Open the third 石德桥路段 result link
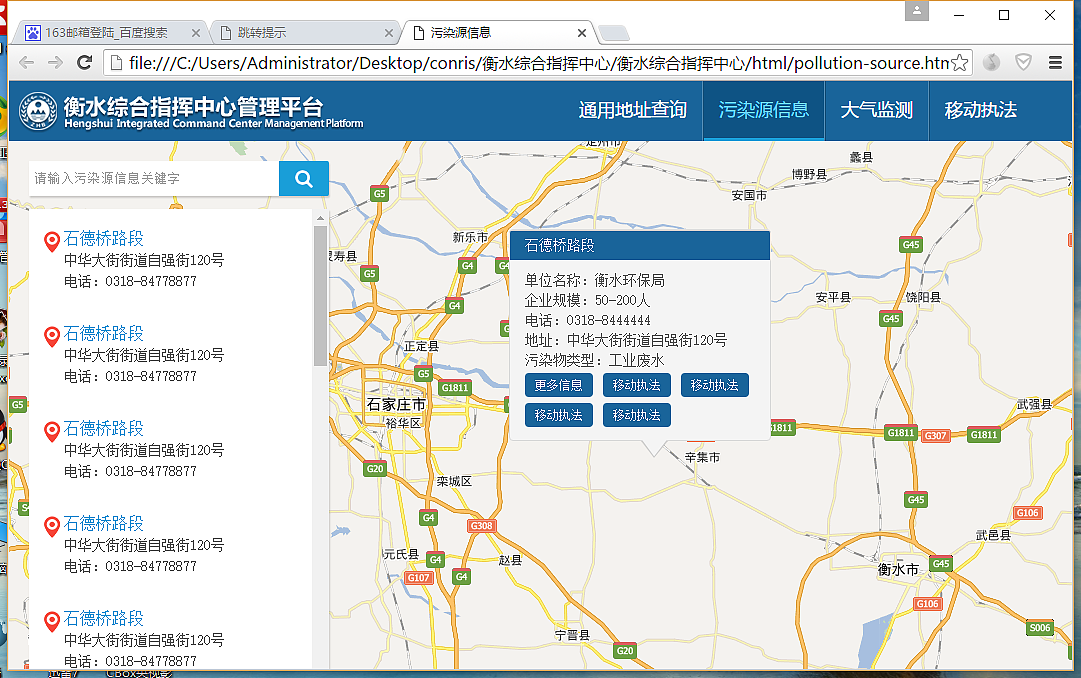 click(103, 429)
